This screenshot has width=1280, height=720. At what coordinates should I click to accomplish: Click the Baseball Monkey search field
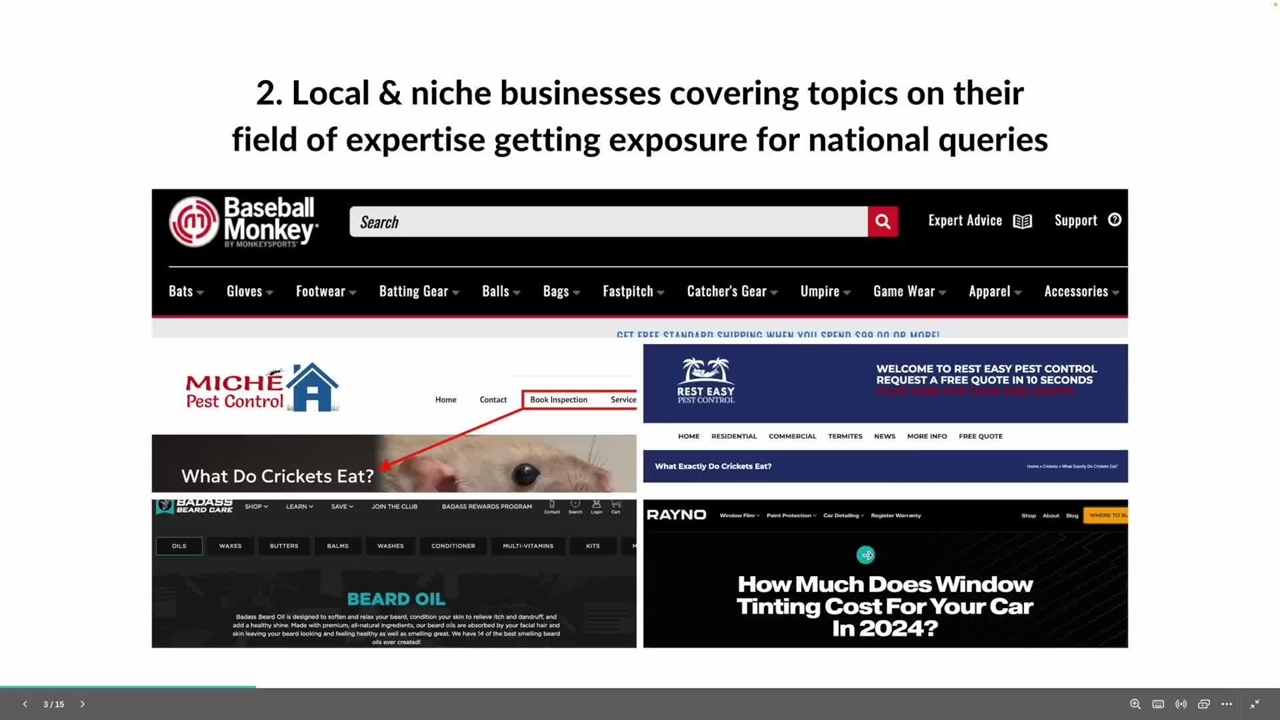click(x=608, y=222)
